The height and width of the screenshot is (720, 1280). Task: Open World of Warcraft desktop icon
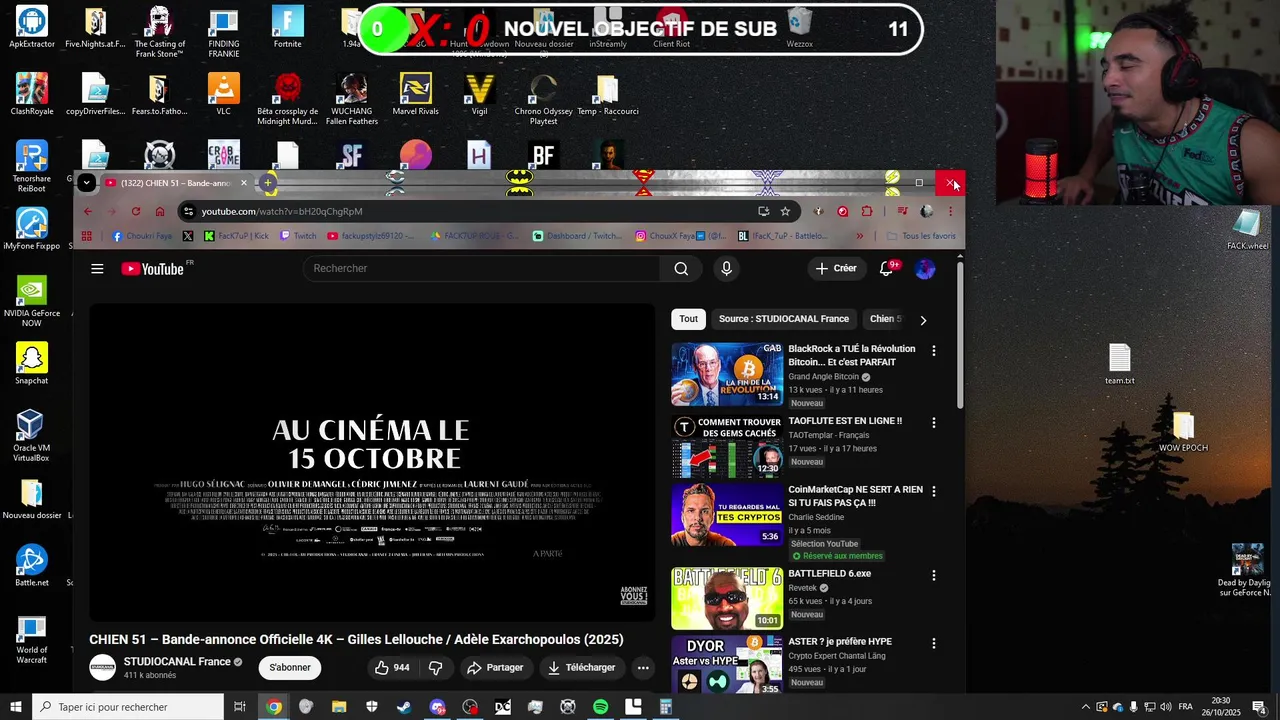coord(32,638)
